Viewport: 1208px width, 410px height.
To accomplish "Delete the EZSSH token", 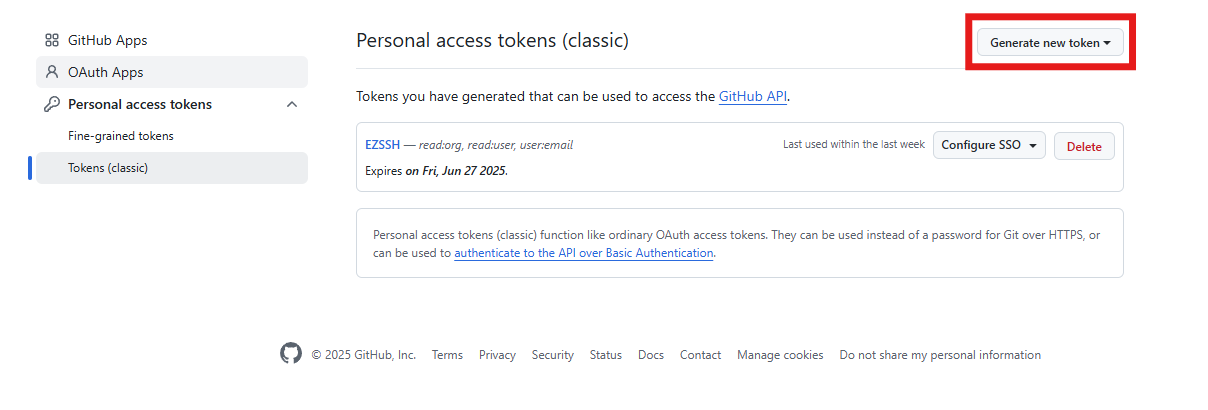I will (x=1084, y=146).
